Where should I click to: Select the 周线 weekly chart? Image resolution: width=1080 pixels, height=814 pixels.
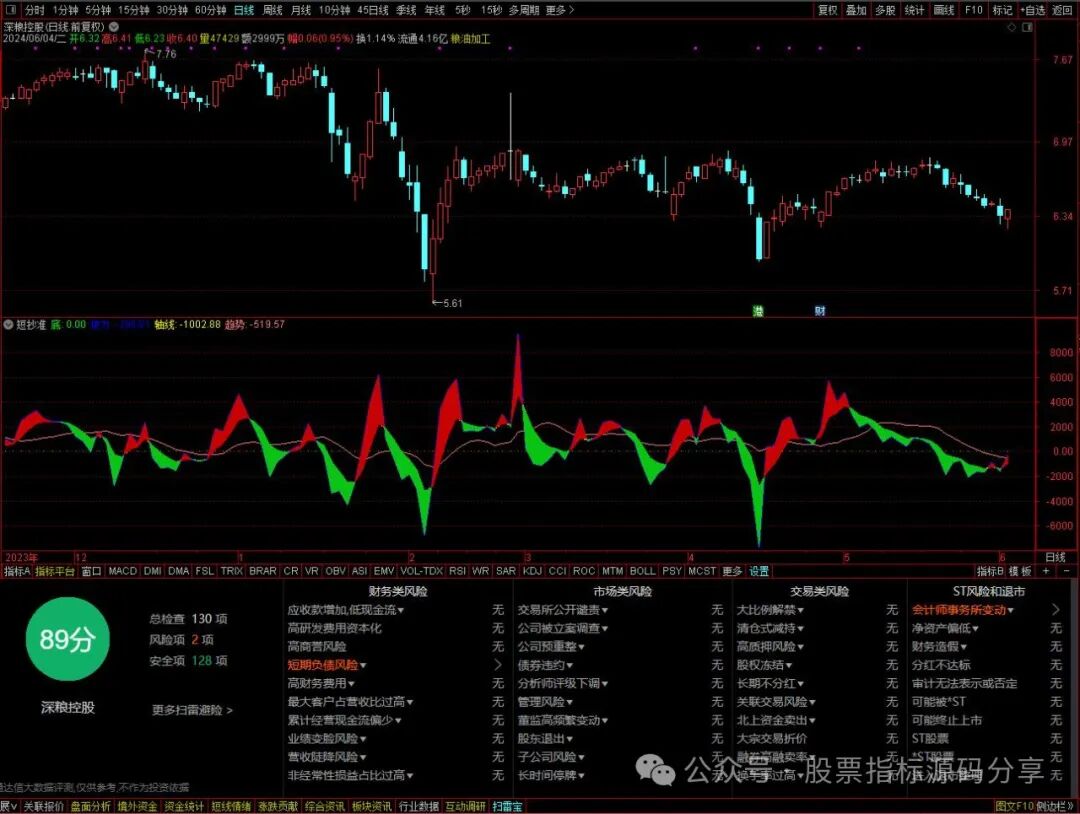click(x=273, y=10)
